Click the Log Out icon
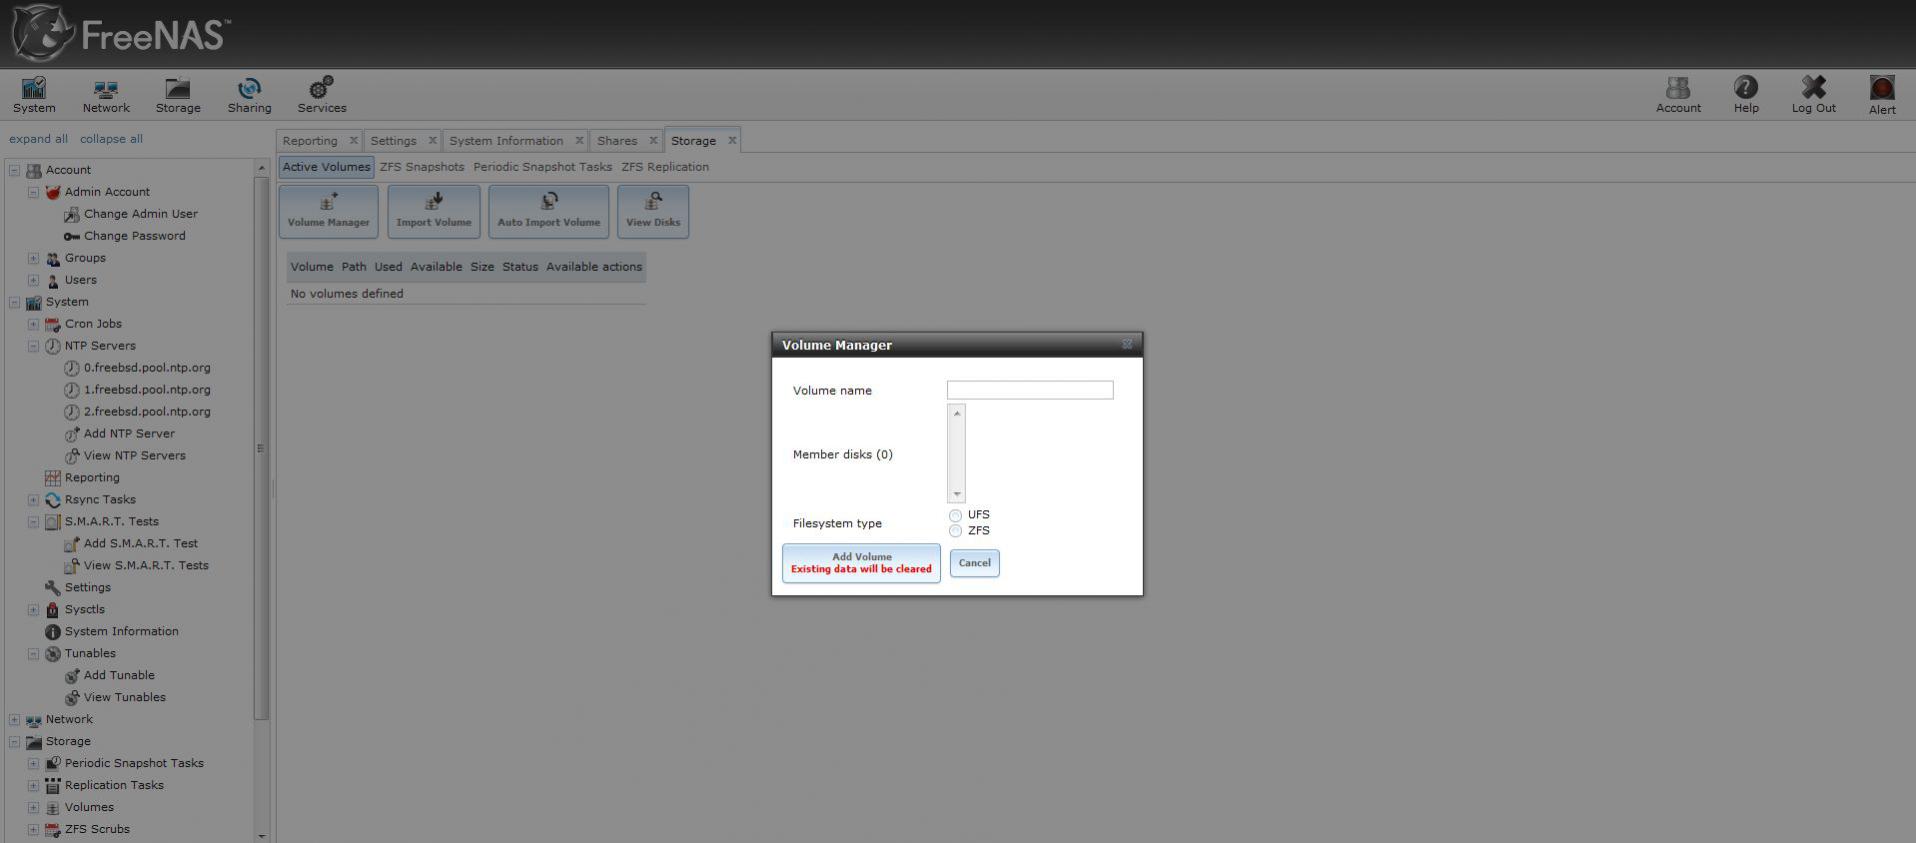The image size is (1916, 843). (x=1813, y=96)
